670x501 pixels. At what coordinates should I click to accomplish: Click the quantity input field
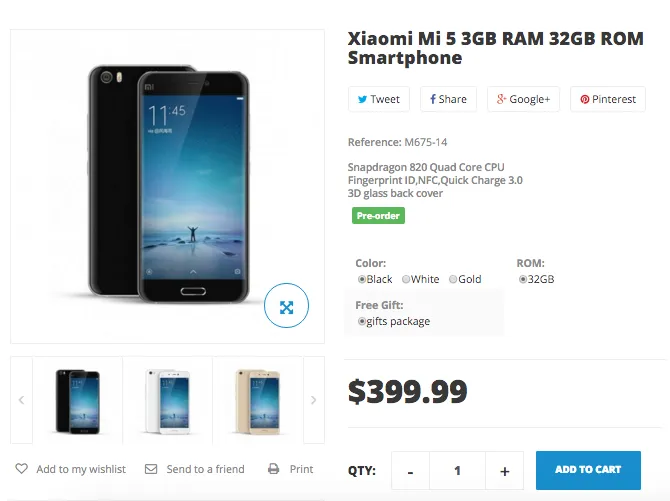click(x=457, y=470)
